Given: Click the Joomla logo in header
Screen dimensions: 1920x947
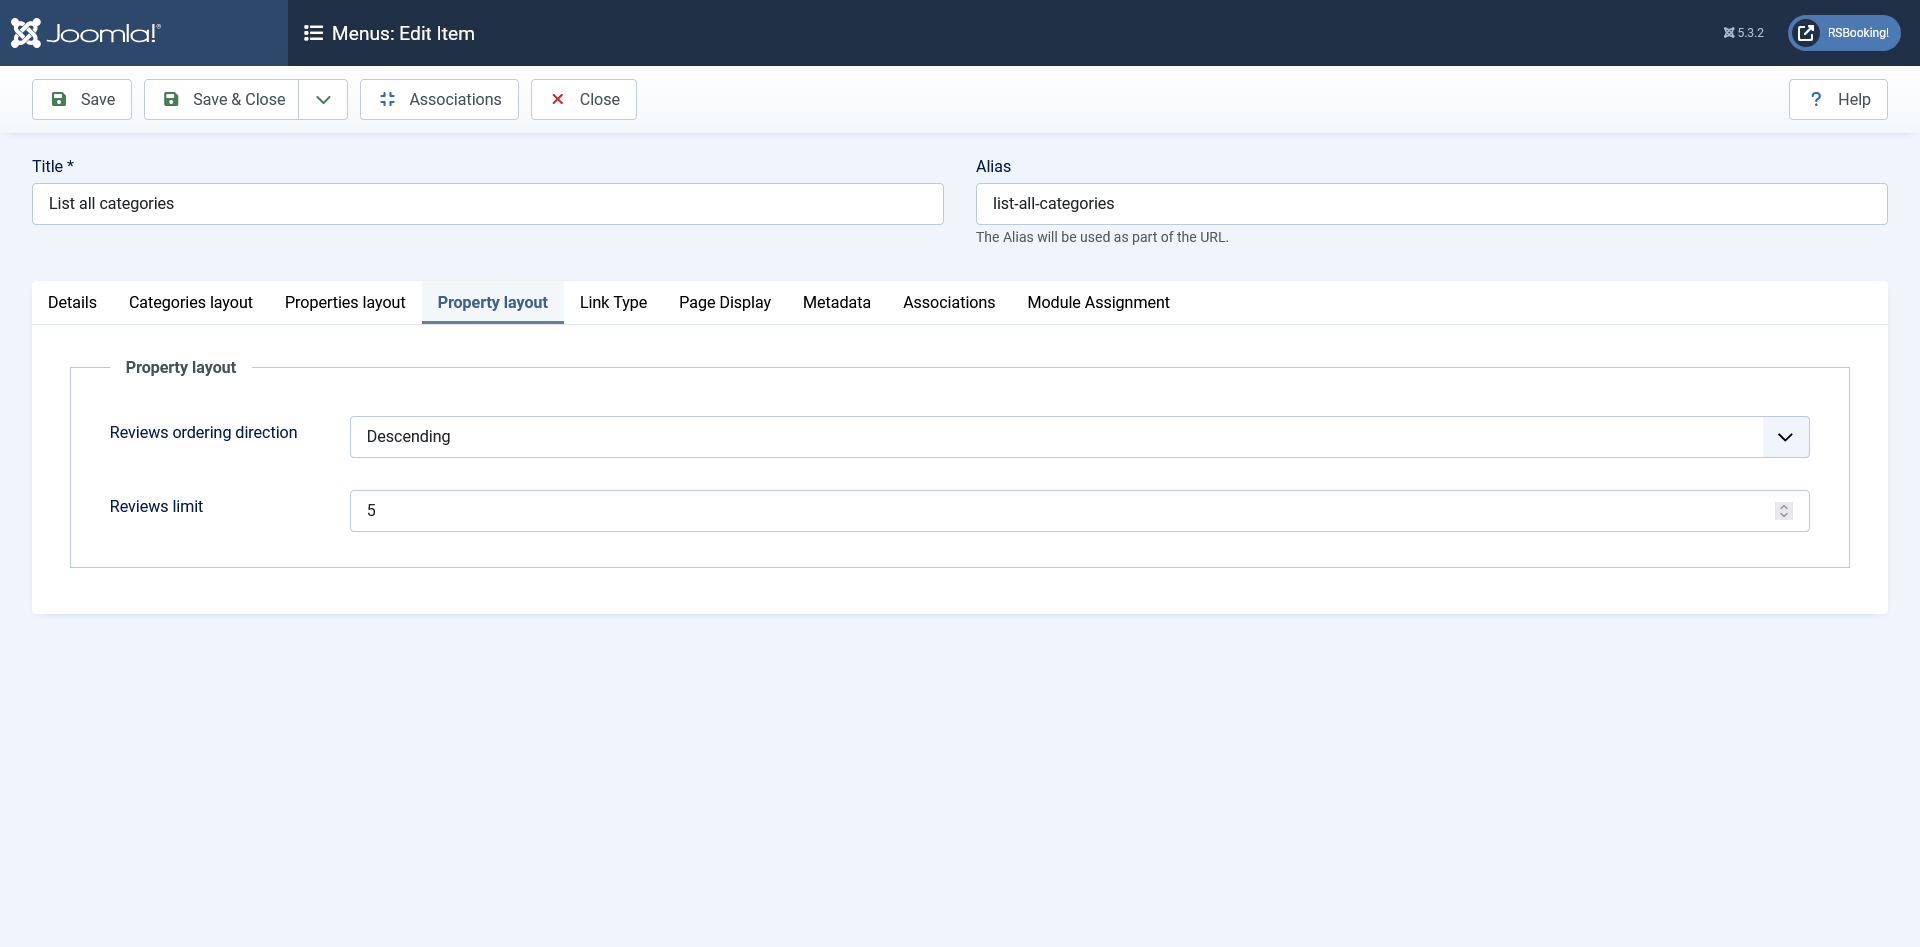Looking at the screenshot, I should [86, 33].
